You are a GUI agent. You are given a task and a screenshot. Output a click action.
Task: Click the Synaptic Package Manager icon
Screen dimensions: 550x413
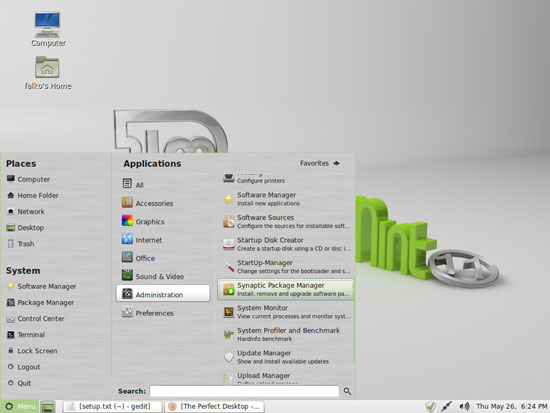pos(229,289)
